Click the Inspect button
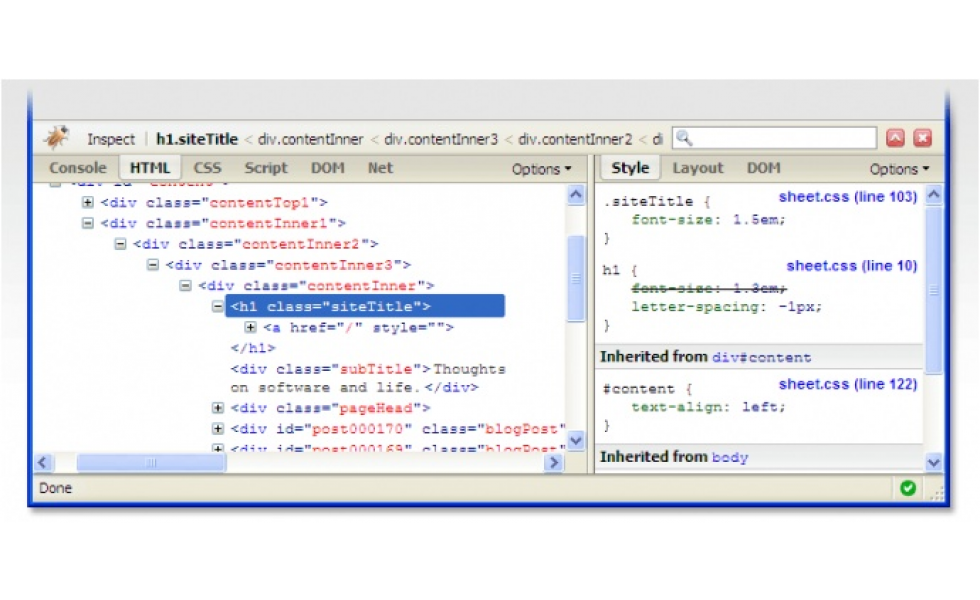 point(111,139)
